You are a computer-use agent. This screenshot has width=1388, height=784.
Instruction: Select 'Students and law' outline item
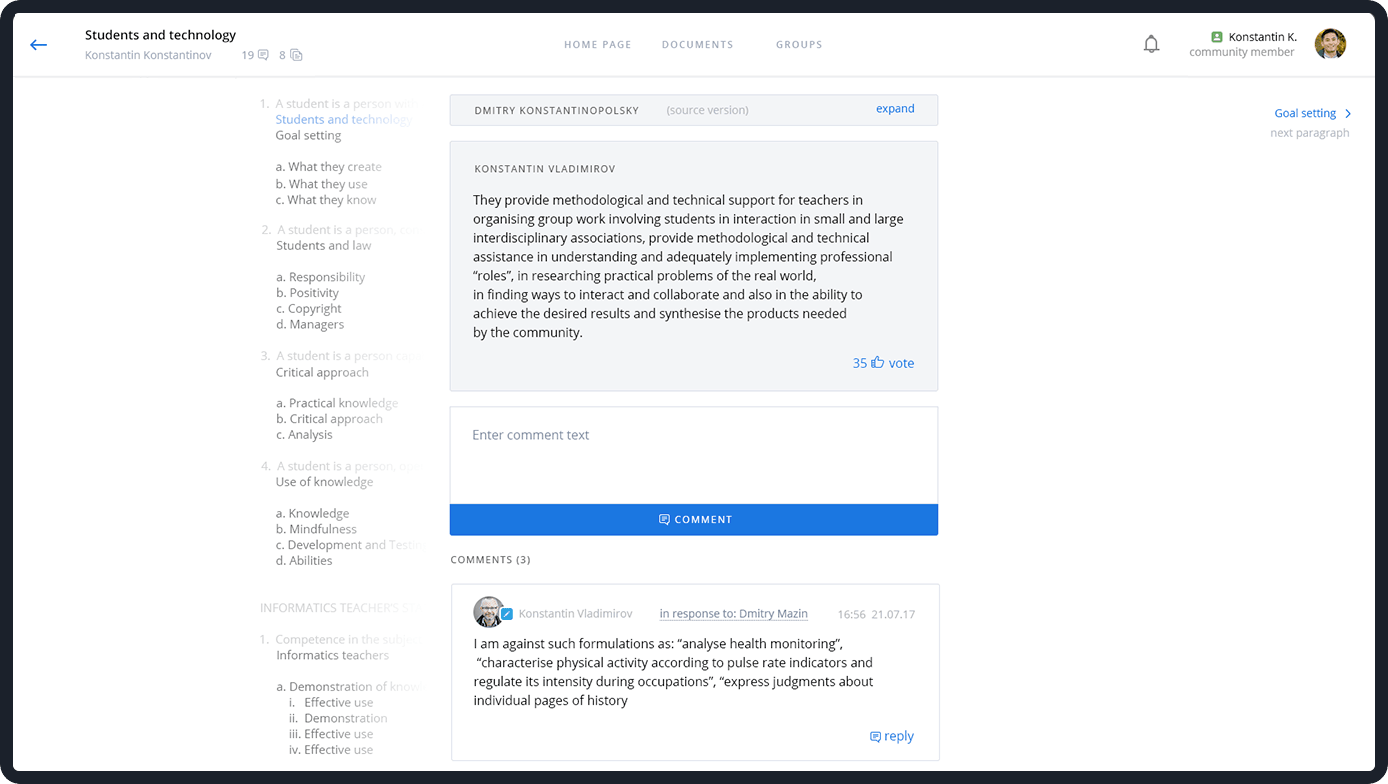pyautogui.click(x=324, y=246)
